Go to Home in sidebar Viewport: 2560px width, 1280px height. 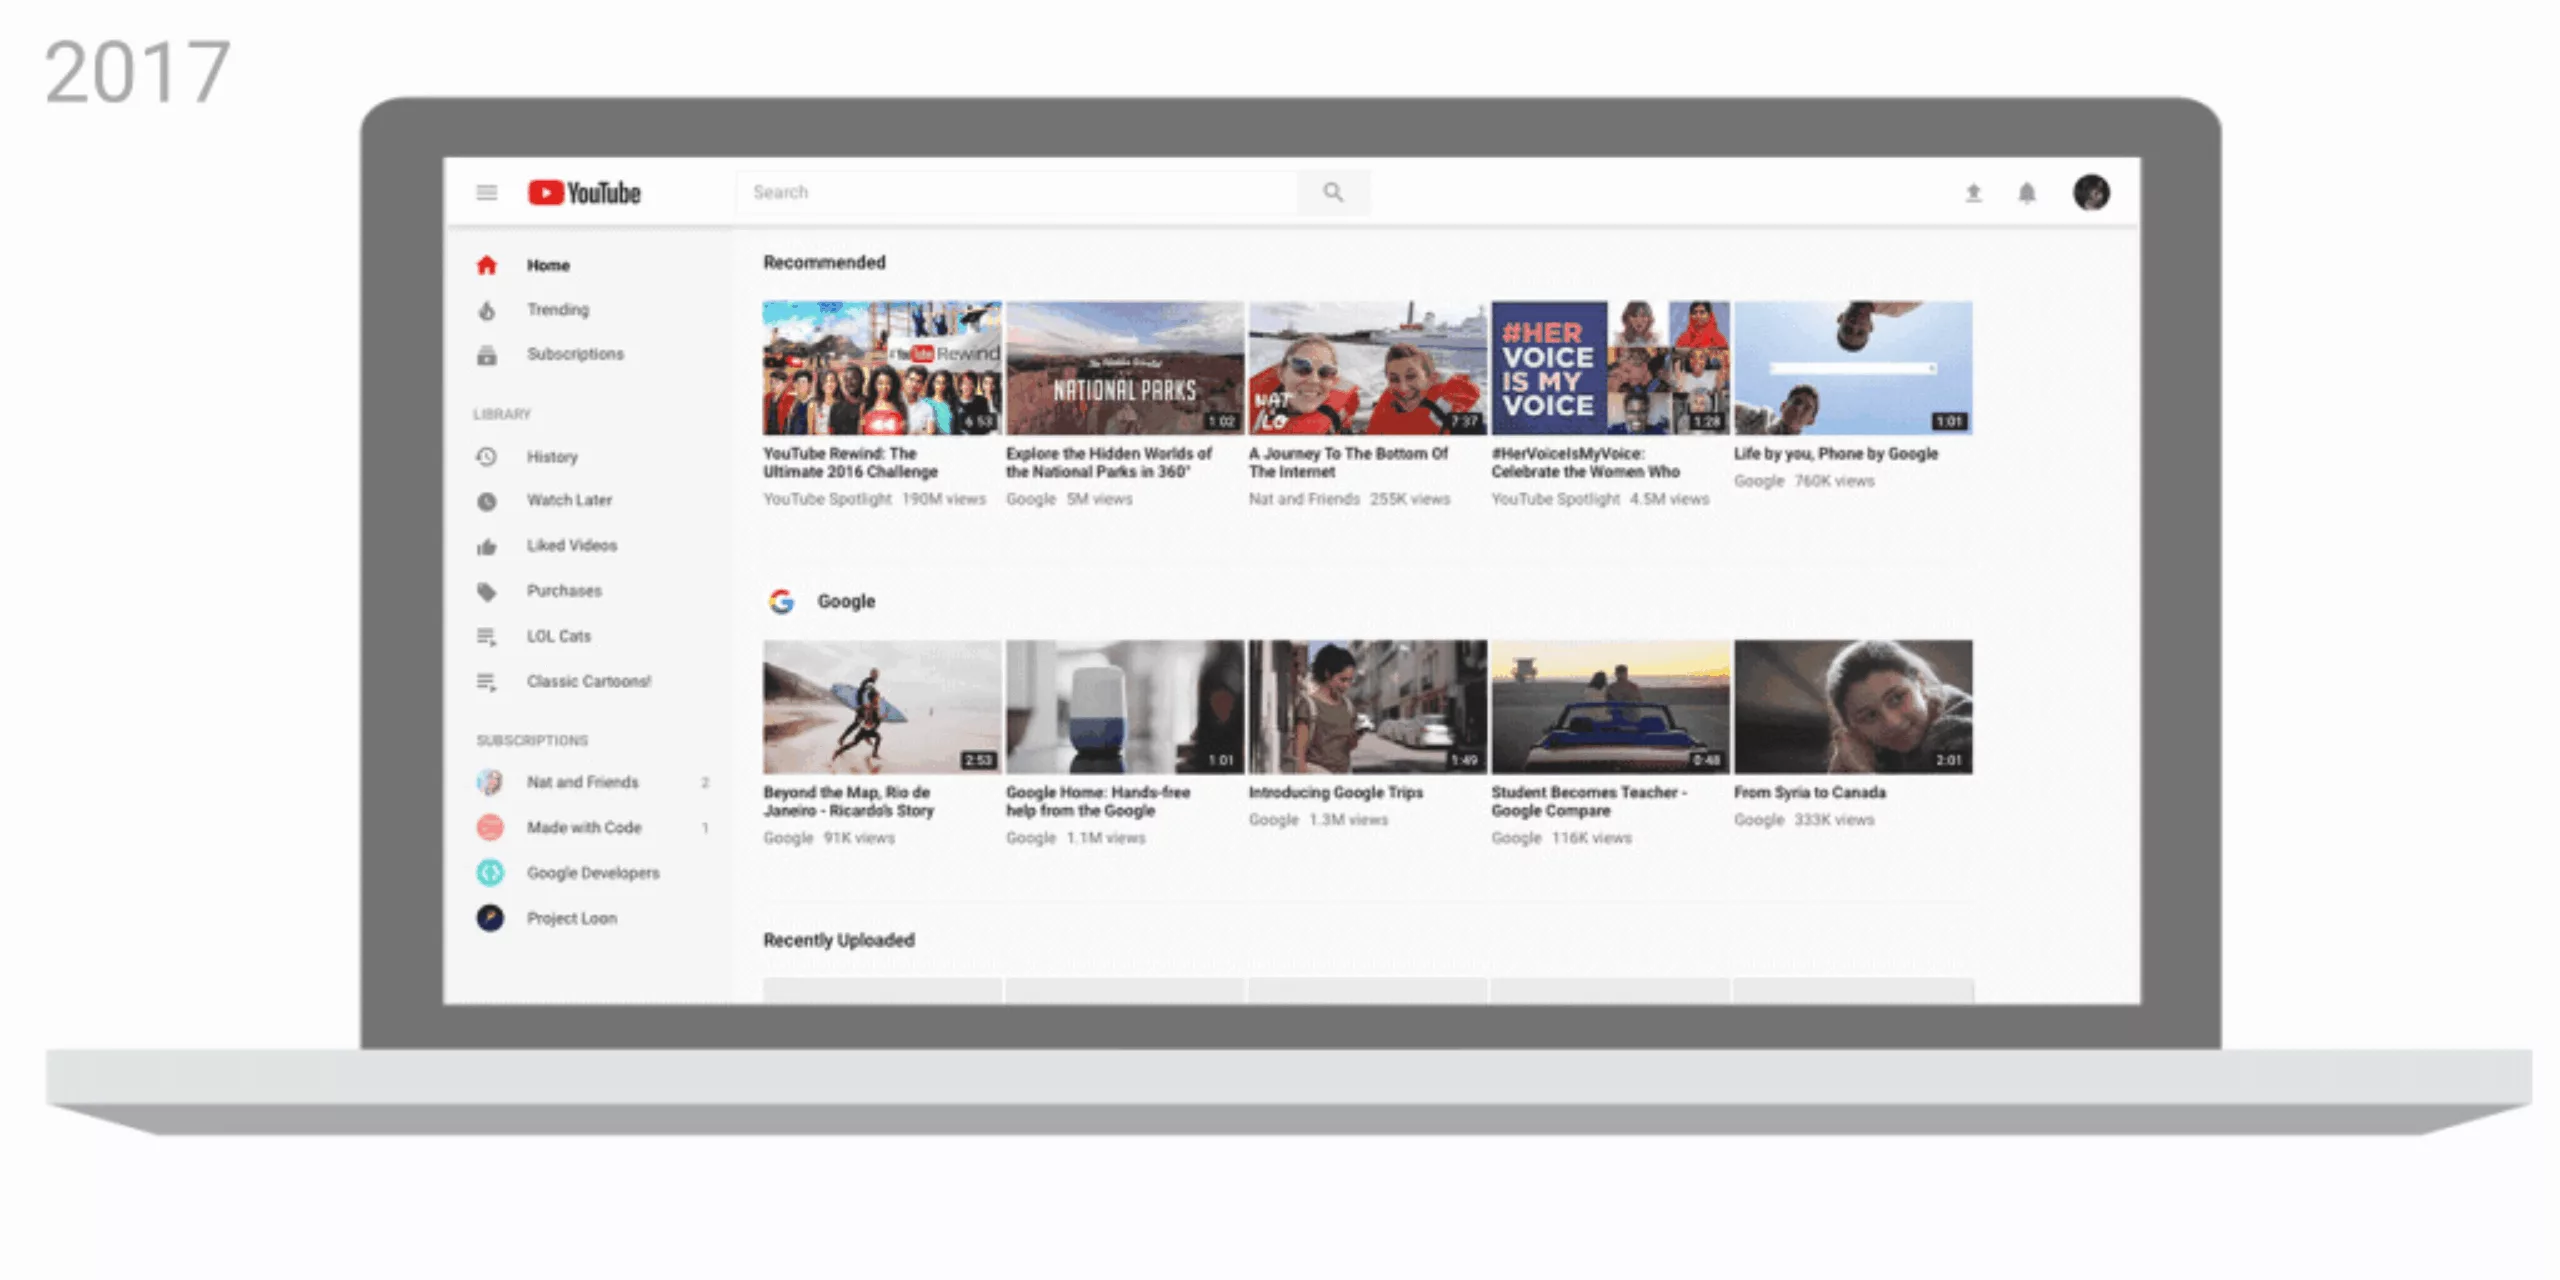click(x=548, y=265)
